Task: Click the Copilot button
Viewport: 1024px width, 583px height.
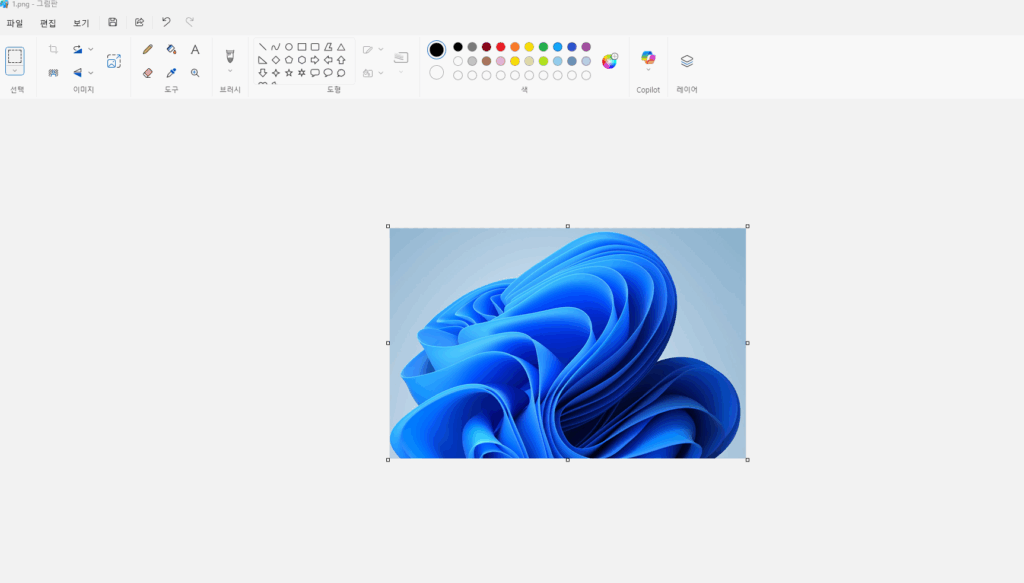Action: (x=648, y=59)
